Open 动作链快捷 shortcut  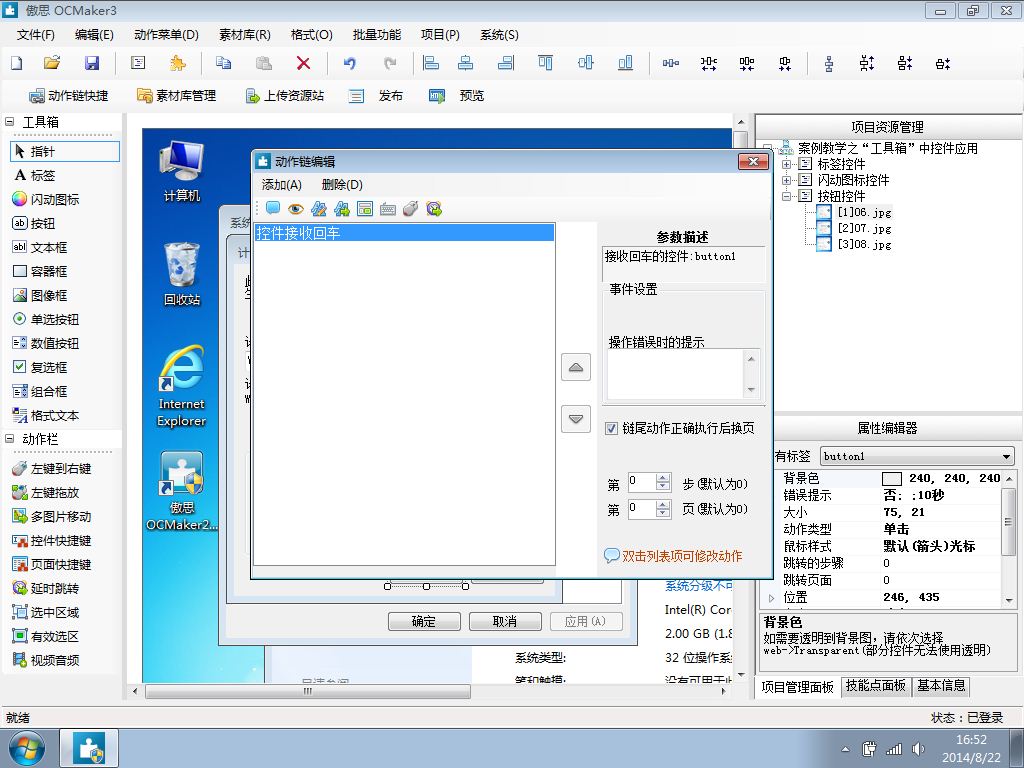tap(69, 96)
